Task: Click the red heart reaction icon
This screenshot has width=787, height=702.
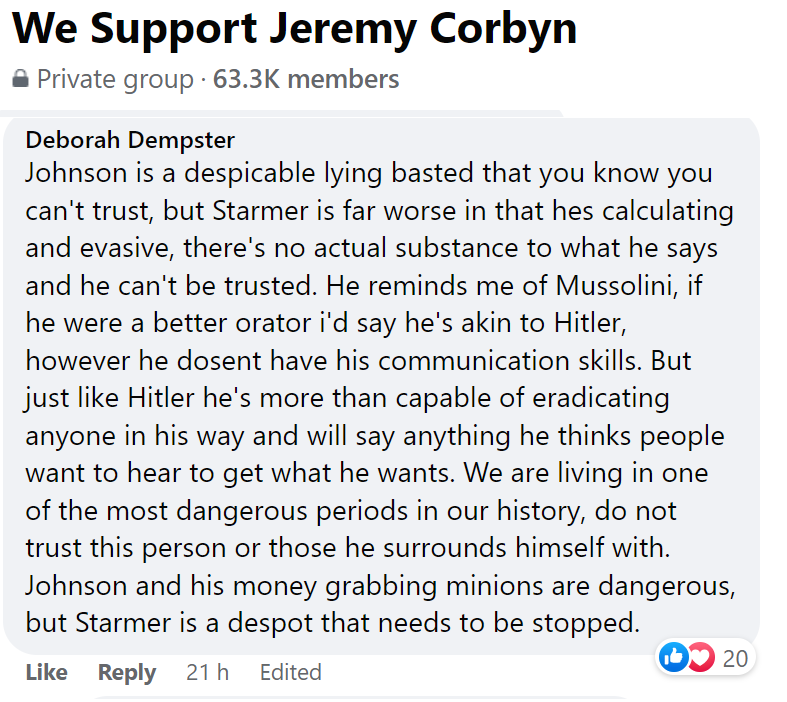Action: click(700, 658)
